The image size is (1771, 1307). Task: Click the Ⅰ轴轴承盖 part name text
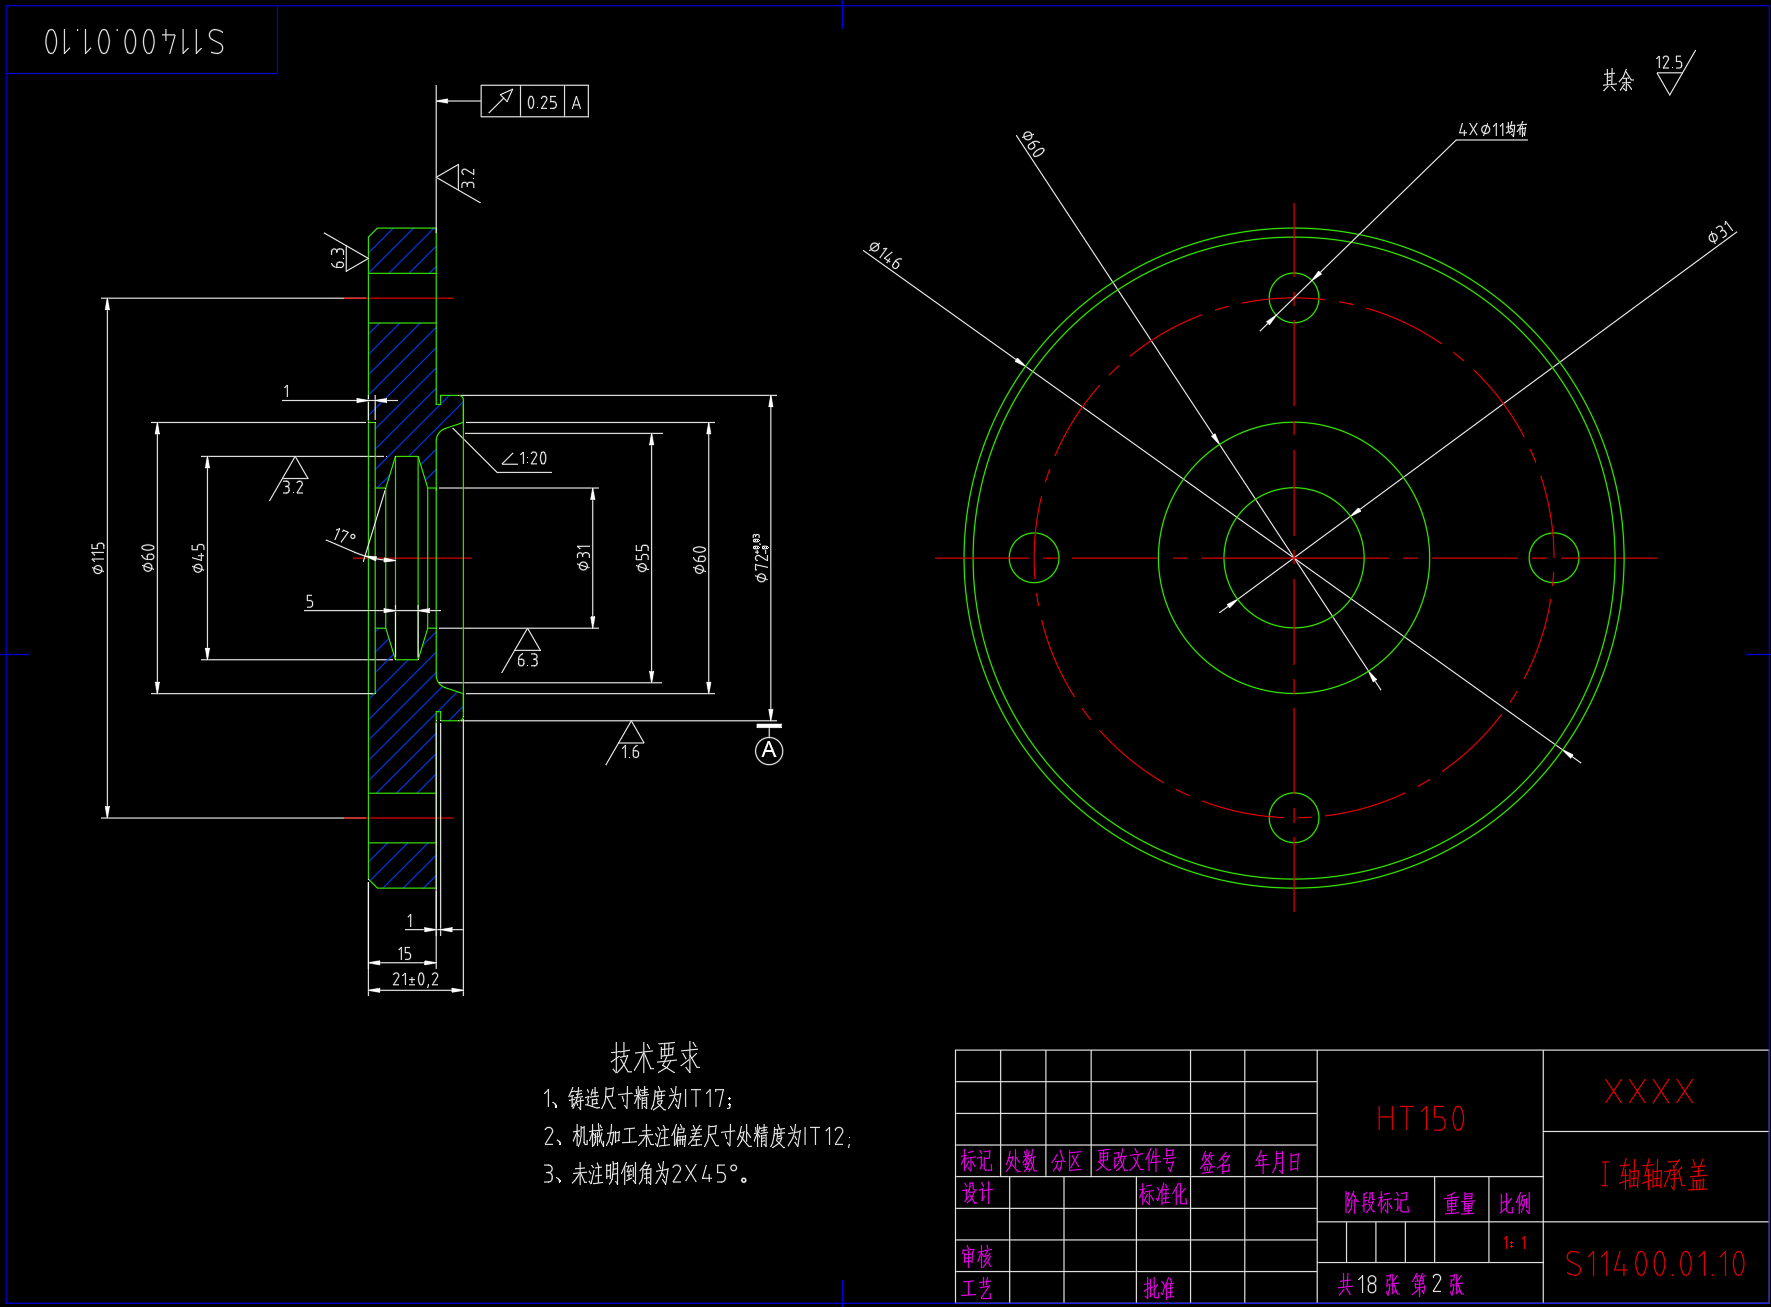point(1654,1175)
